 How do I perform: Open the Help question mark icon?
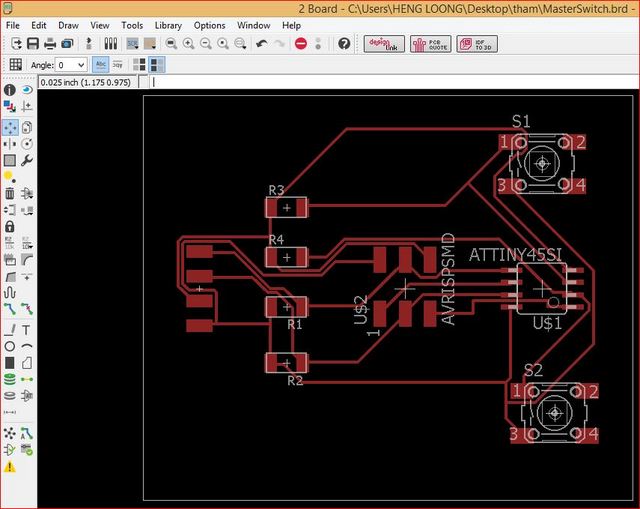click(344, 43)
